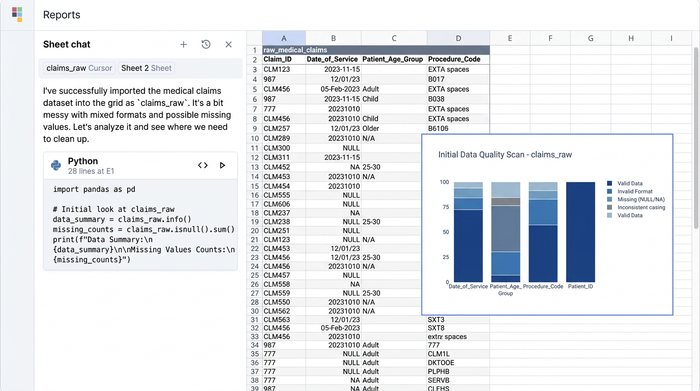Screen dimensions: 700x391
Task: Select cell SXT3 in row 31
Action: tap(458, 320)
